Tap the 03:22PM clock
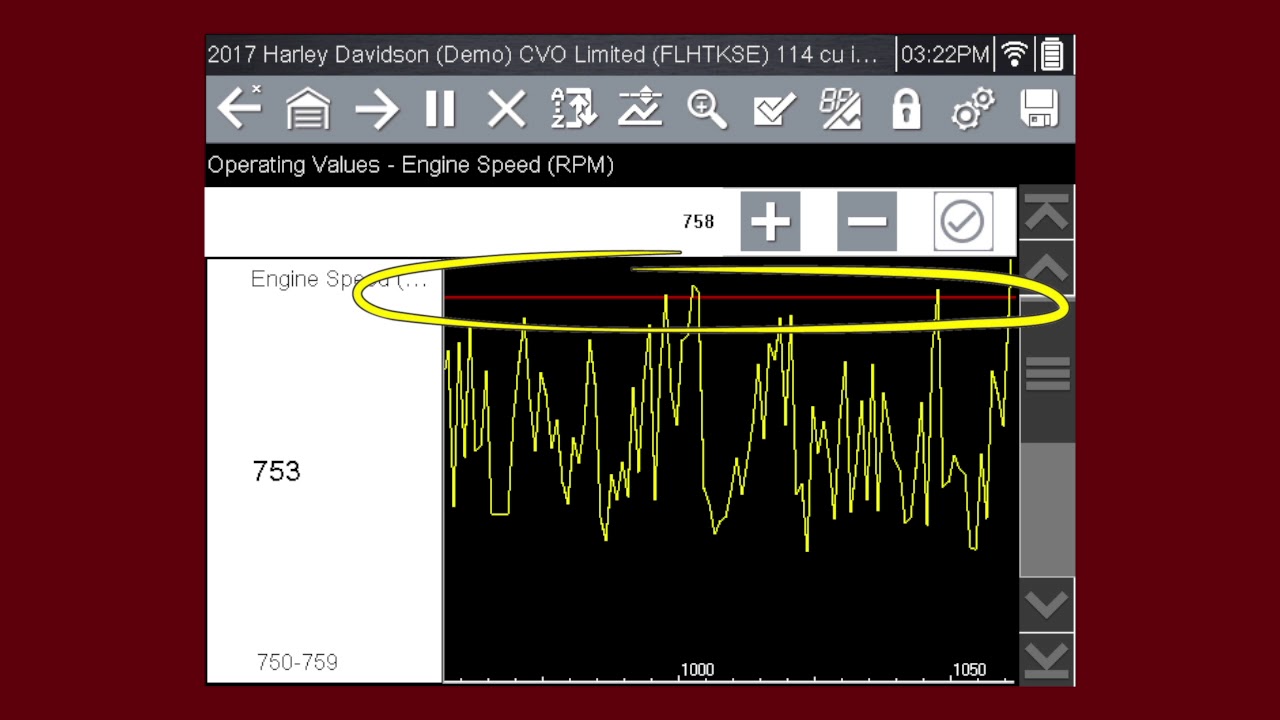The image size is (1280, 720). tap(945, 55)
